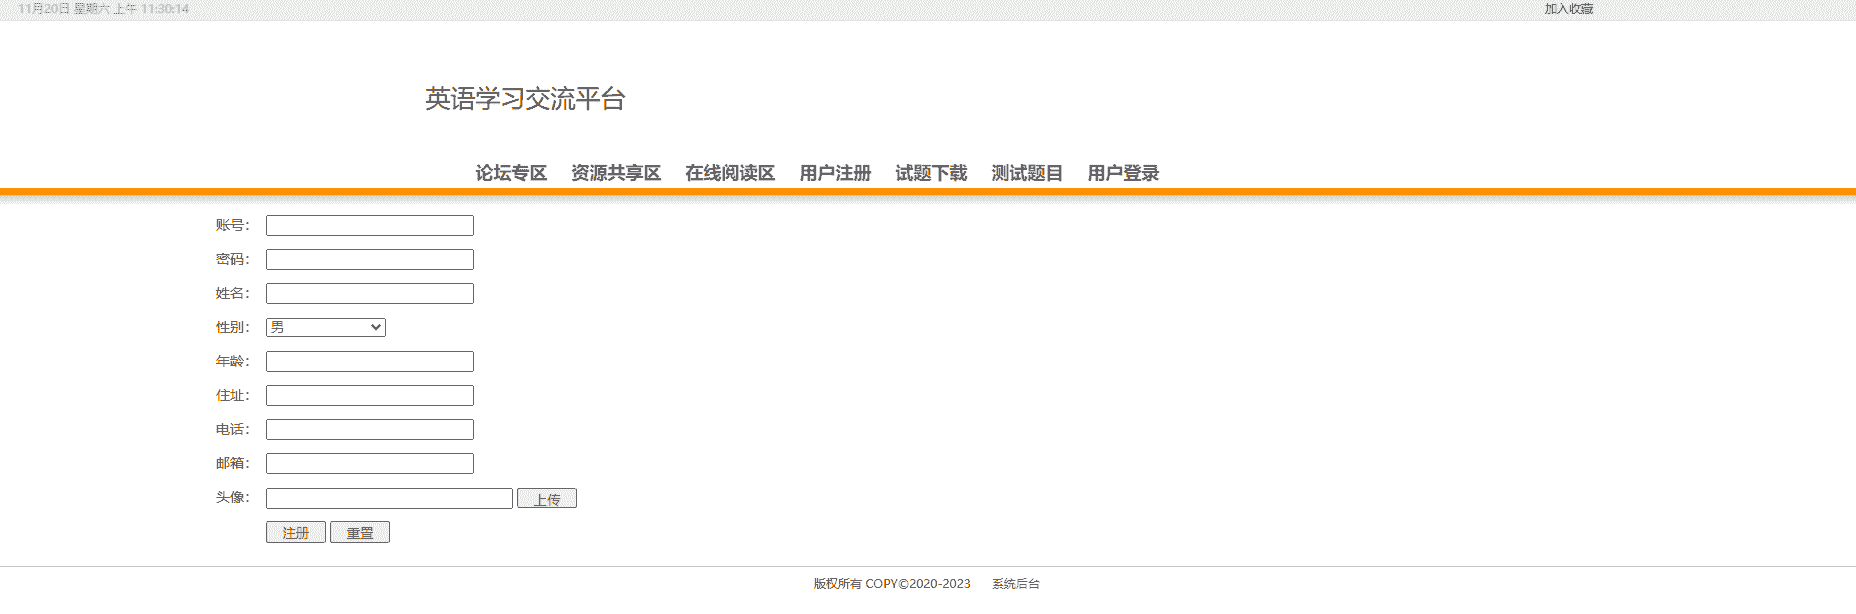This screenshot has width=1856, height=614.
Task: Expand the 性别 gender dropdown
Action: click(326, 327)
